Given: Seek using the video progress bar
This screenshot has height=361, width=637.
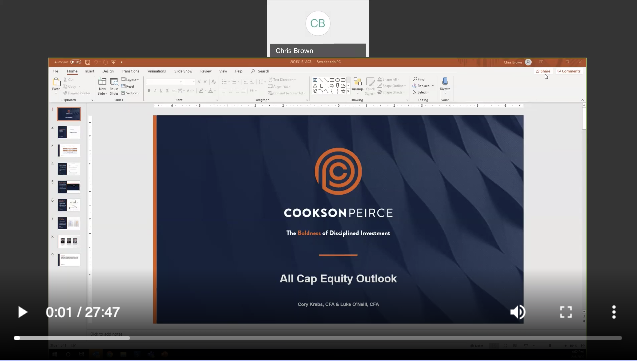Looking at the screenshot, I should (318, 338).
